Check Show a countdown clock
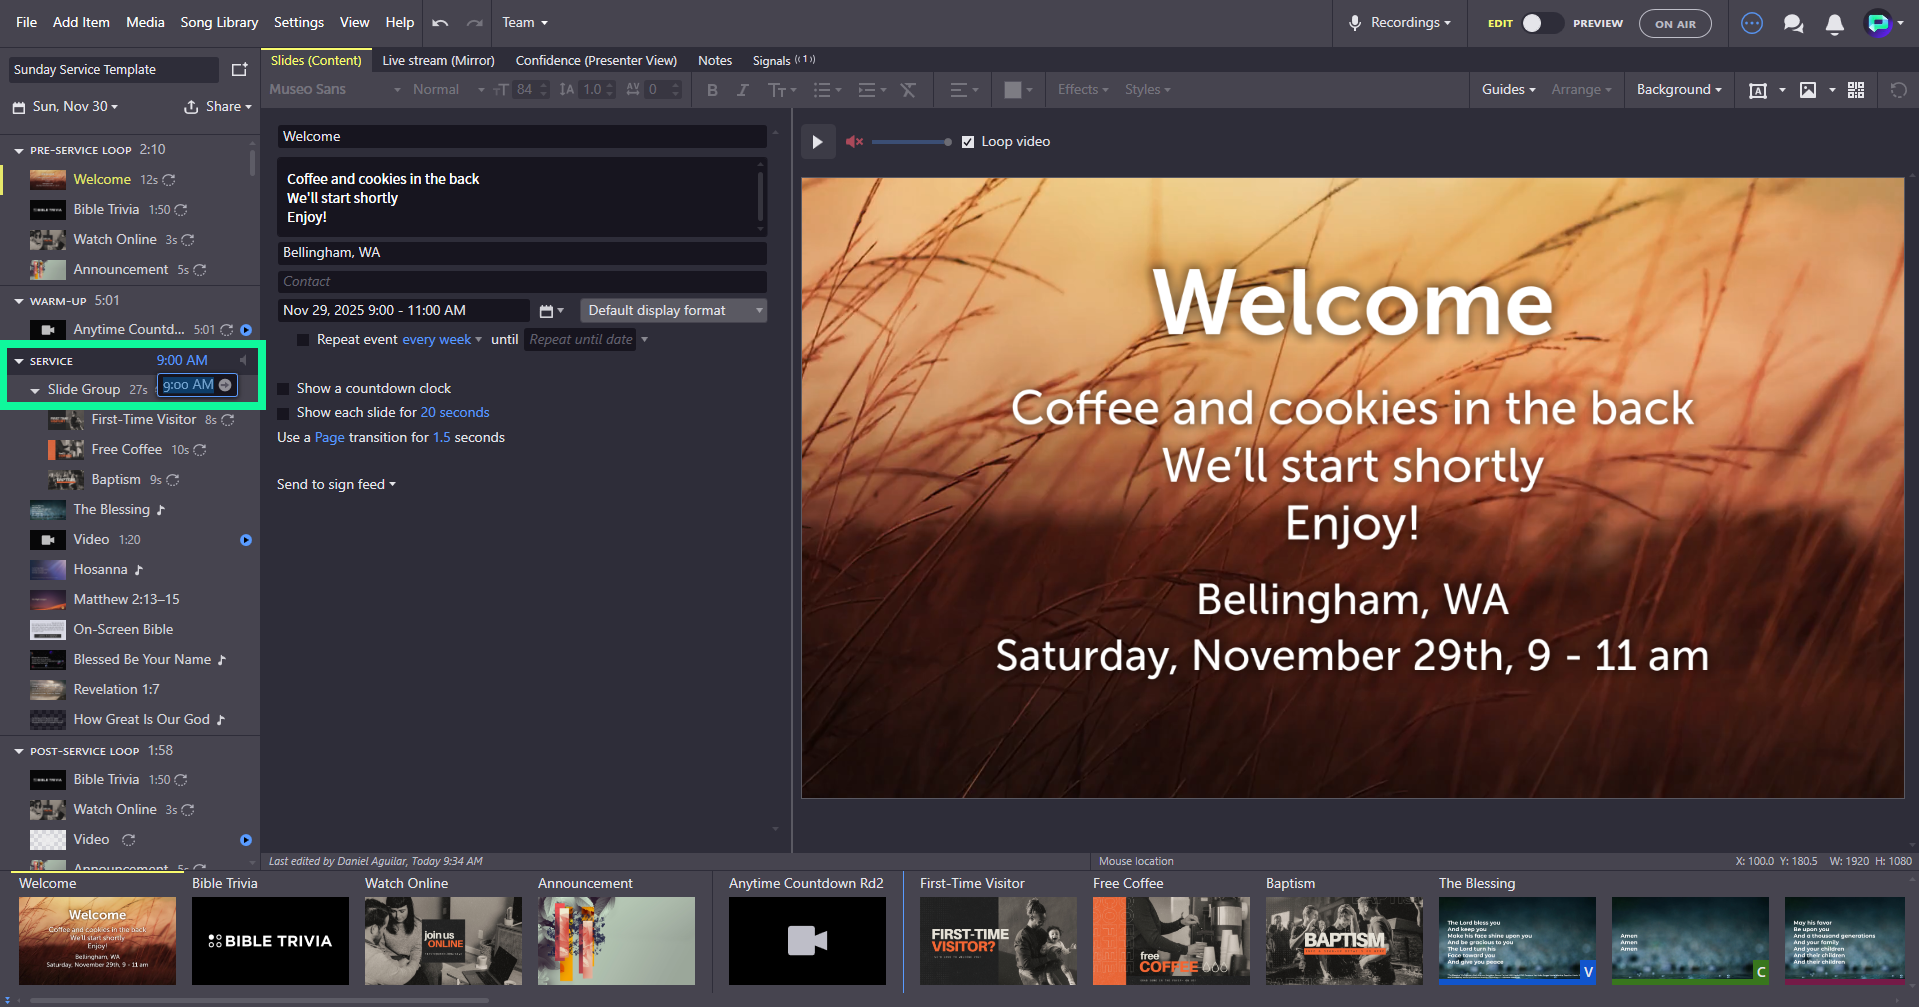Image resolution: width=1919 pixels, height=1007 pixels. pos(283,389)
